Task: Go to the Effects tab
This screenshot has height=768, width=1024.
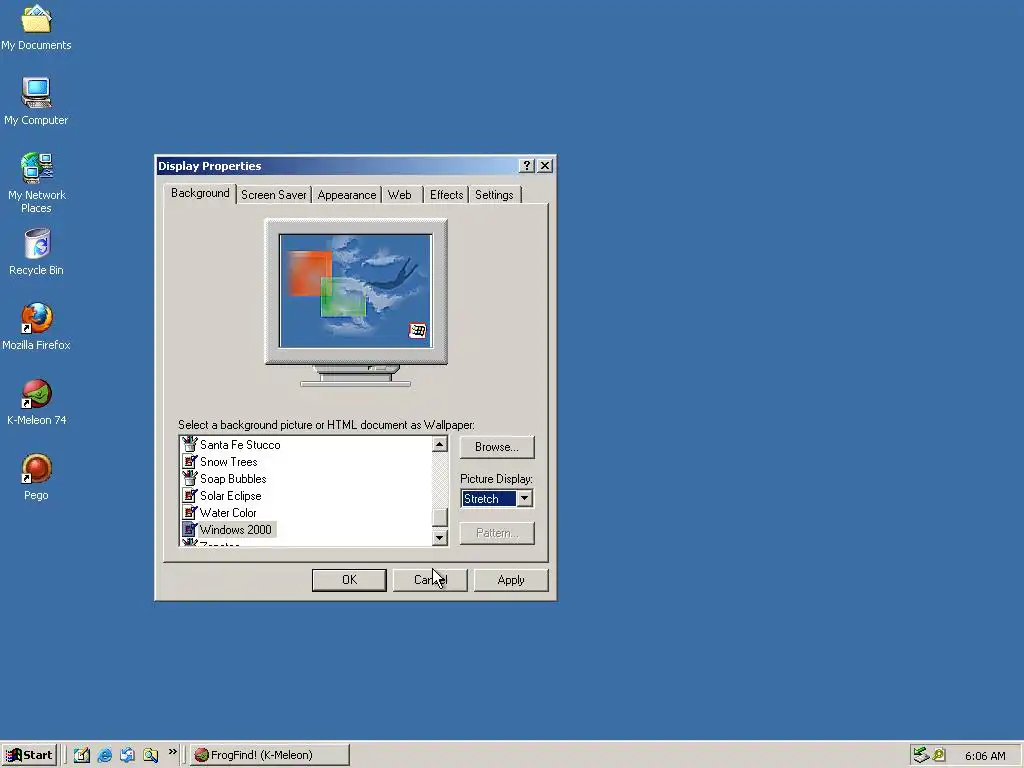Action: coord(446,195)
